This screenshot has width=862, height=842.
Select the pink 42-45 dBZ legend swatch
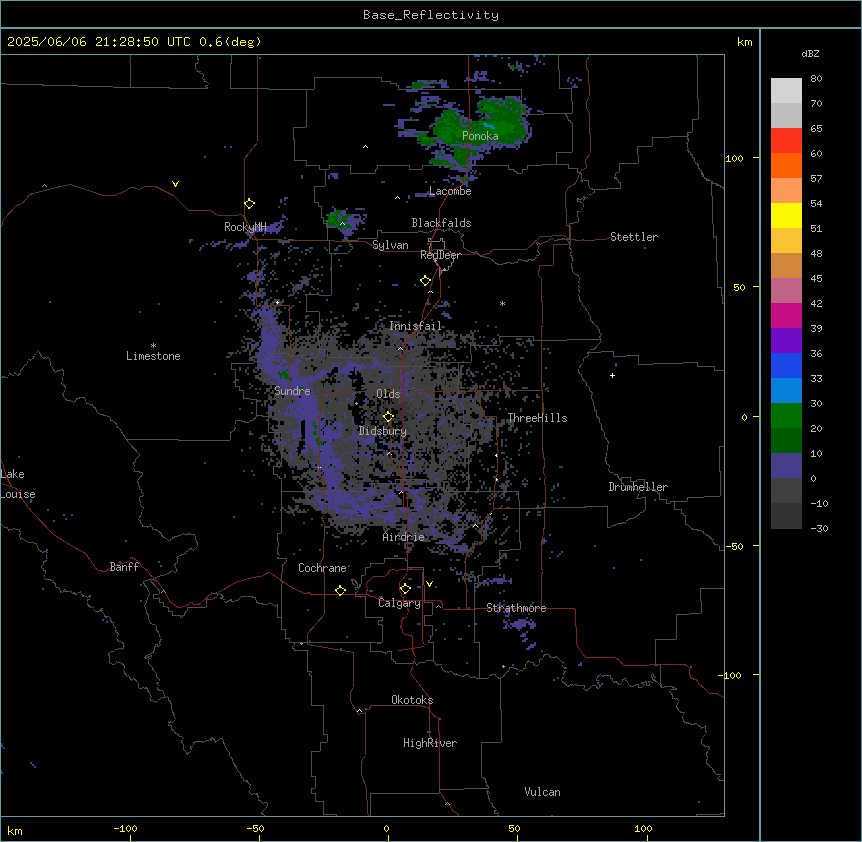pos(786,290)
